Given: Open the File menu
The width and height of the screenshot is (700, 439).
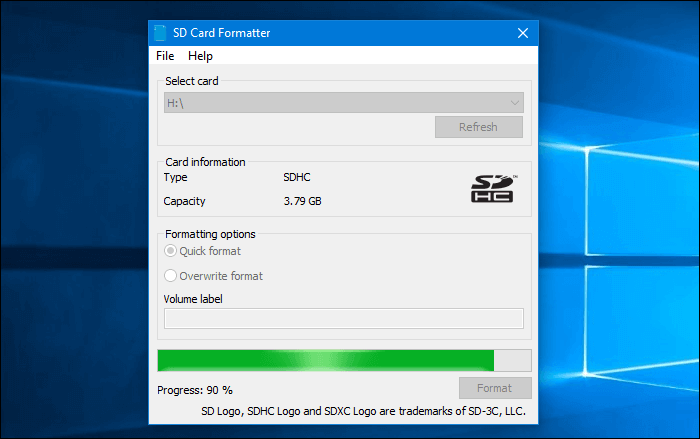Looking at the screenshot, I should pyautogui.click(x=165, y=56).
